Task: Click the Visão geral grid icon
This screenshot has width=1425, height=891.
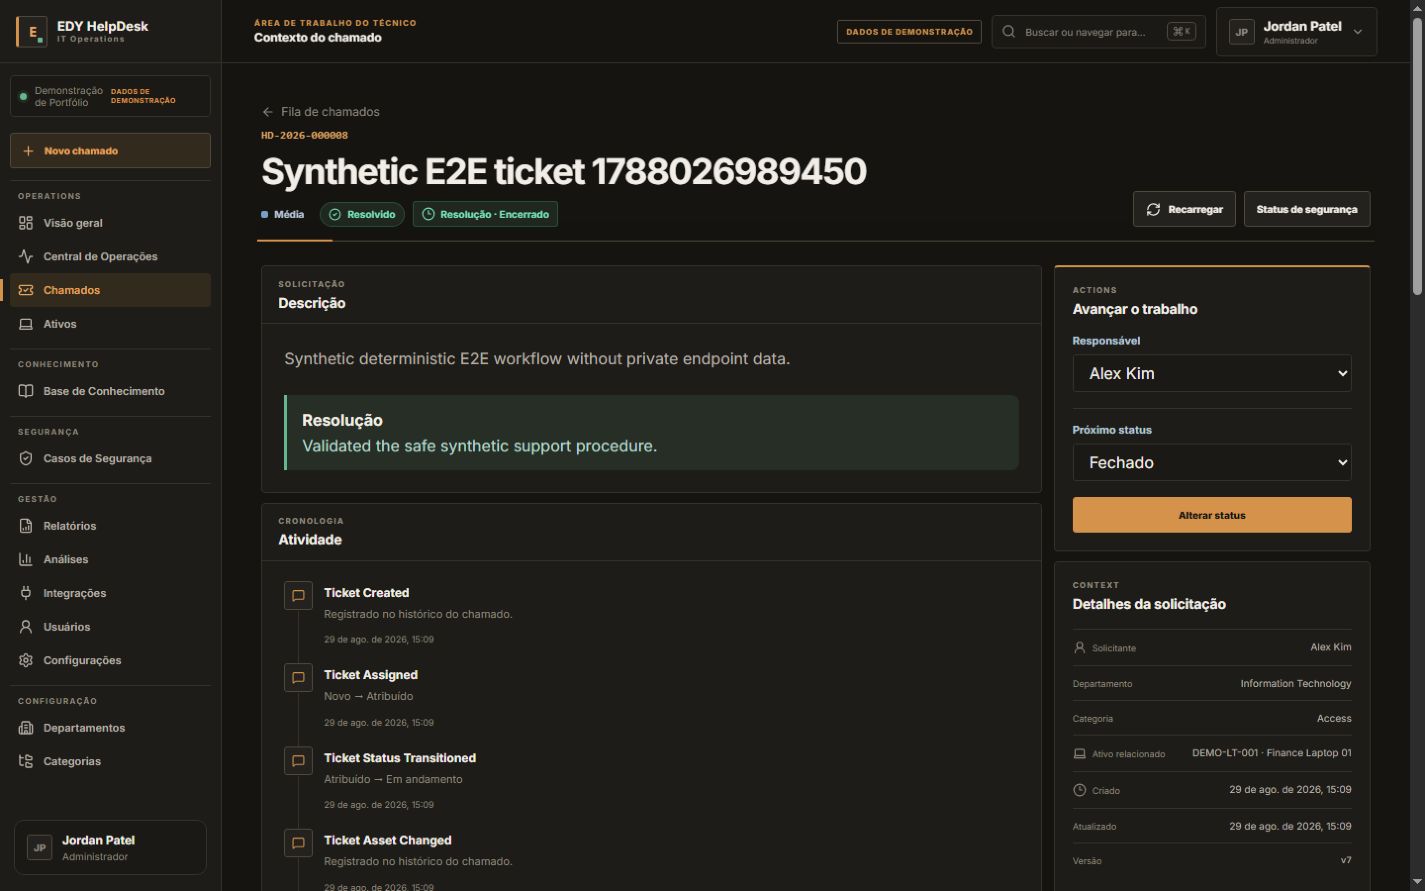Action: pyautogui.click(x=26, y=223)
